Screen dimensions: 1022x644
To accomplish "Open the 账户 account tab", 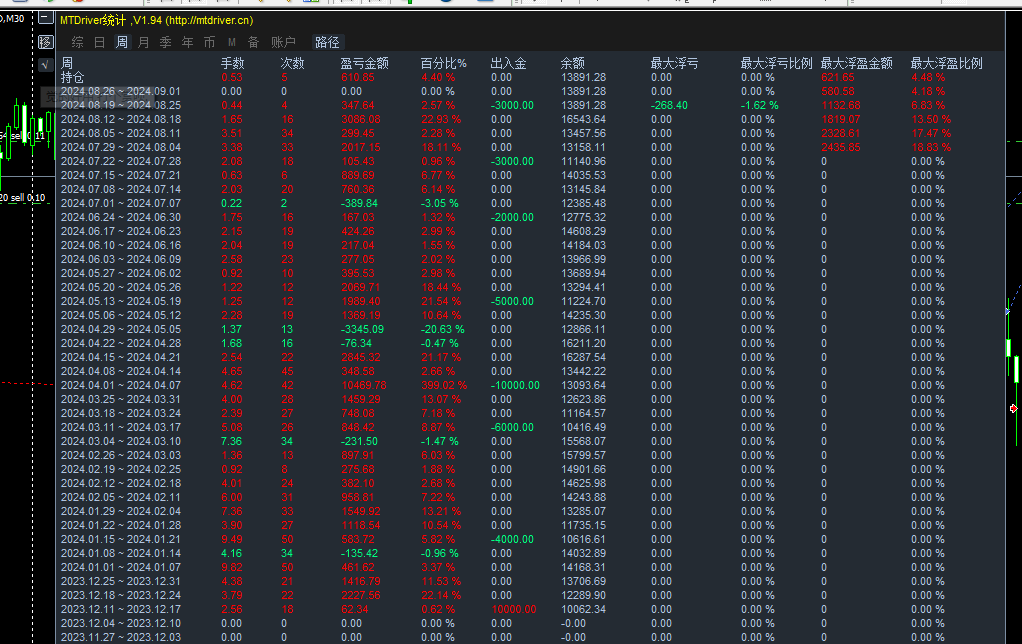I will [283, 42].
